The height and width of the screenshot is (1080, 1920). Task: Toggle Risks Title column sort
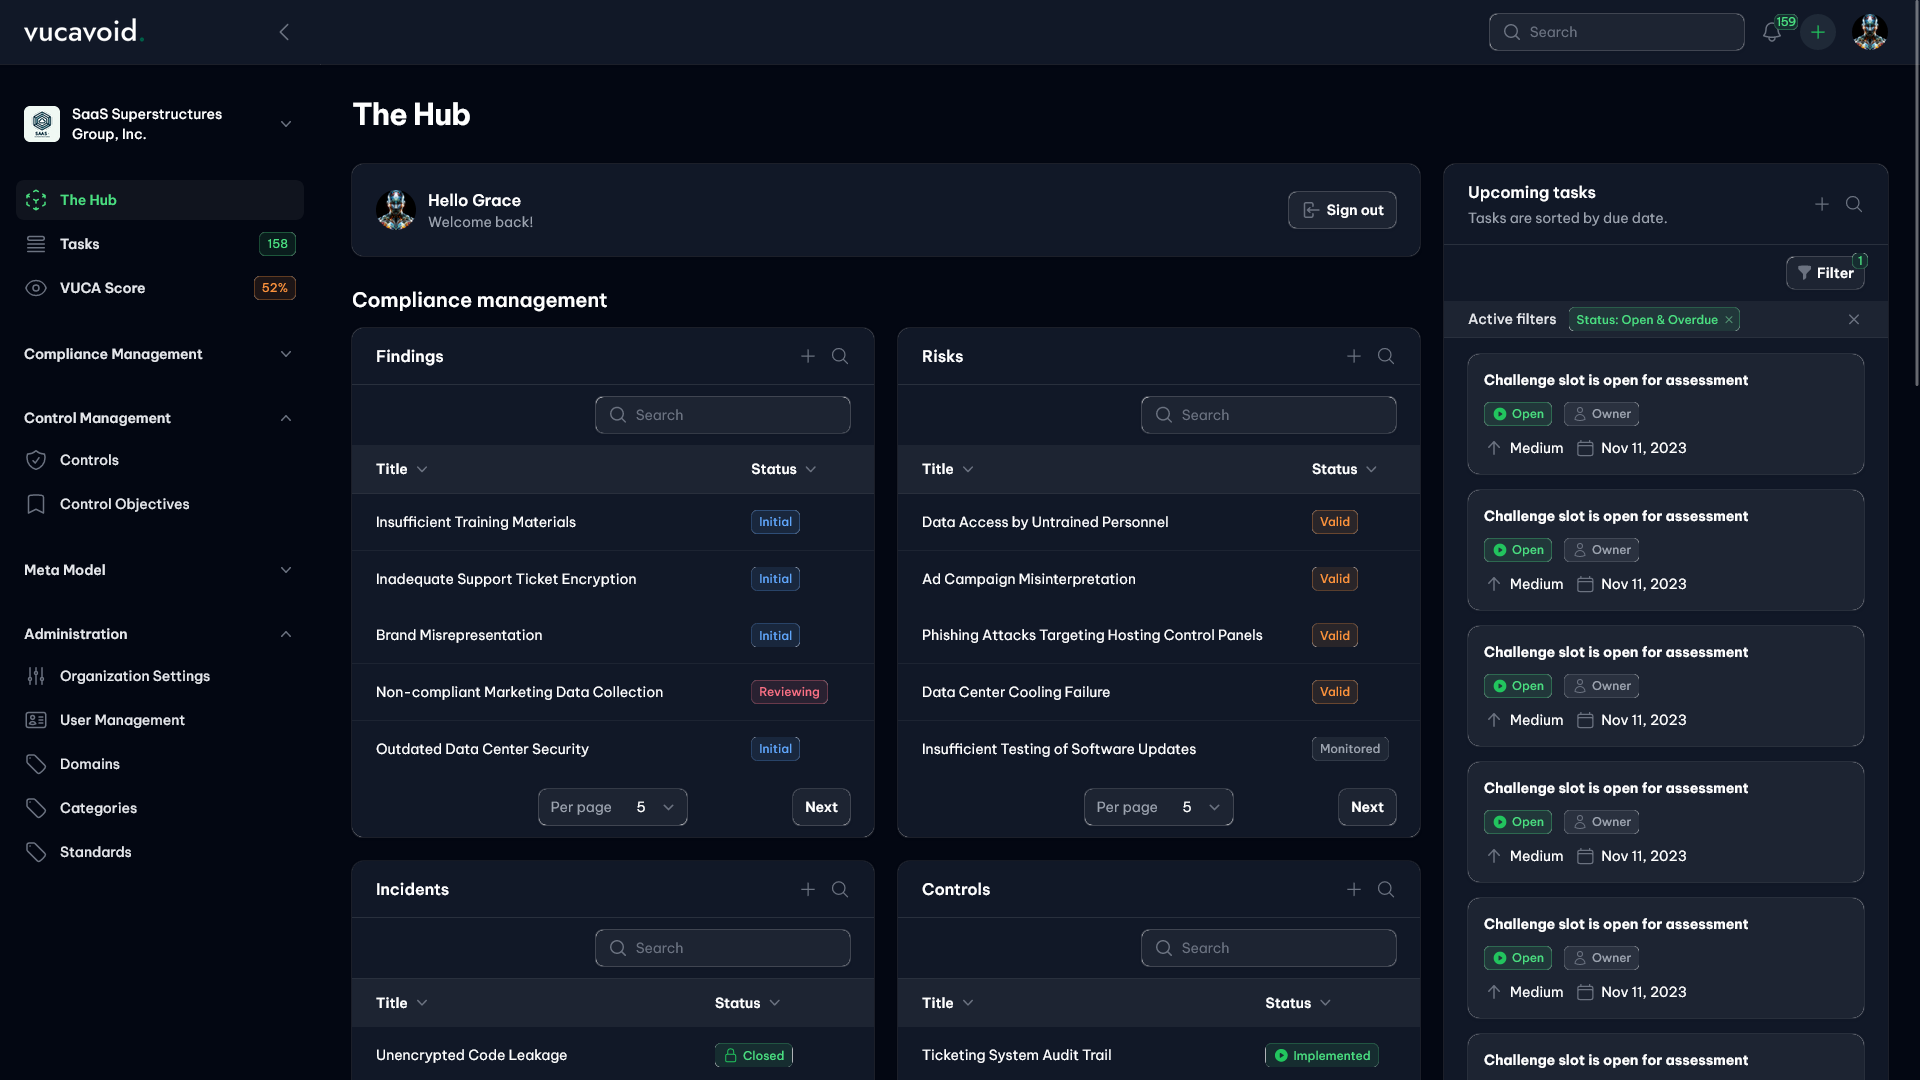[947, 468]
